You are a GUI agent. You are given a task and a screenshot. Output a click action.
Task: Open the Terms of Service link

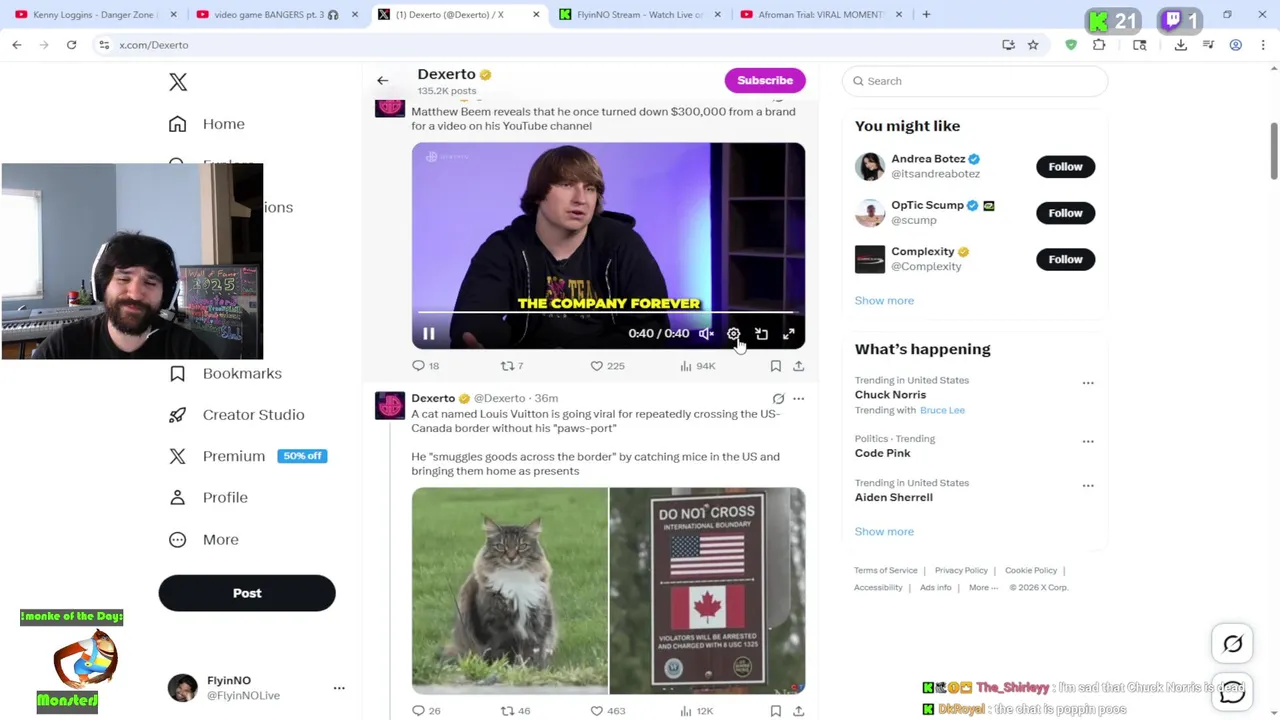pos(885,570)
